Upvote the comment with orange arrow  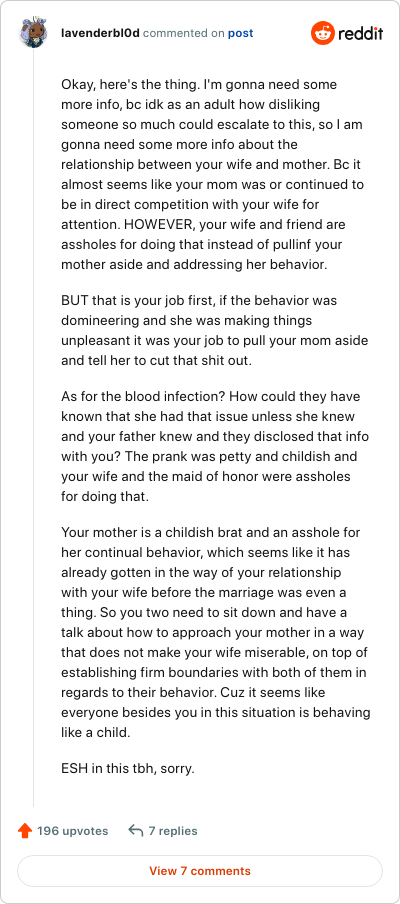point(25,831)
